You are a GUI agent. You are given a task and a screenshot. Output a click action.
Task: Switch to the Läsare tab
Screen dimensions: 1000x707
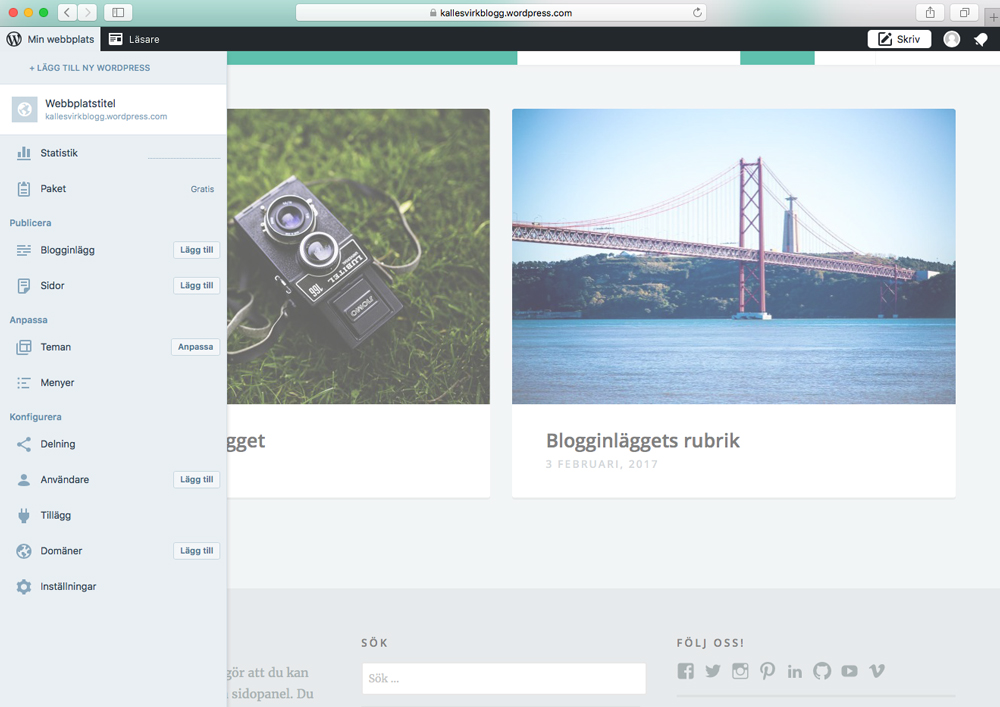click(134, 39)
